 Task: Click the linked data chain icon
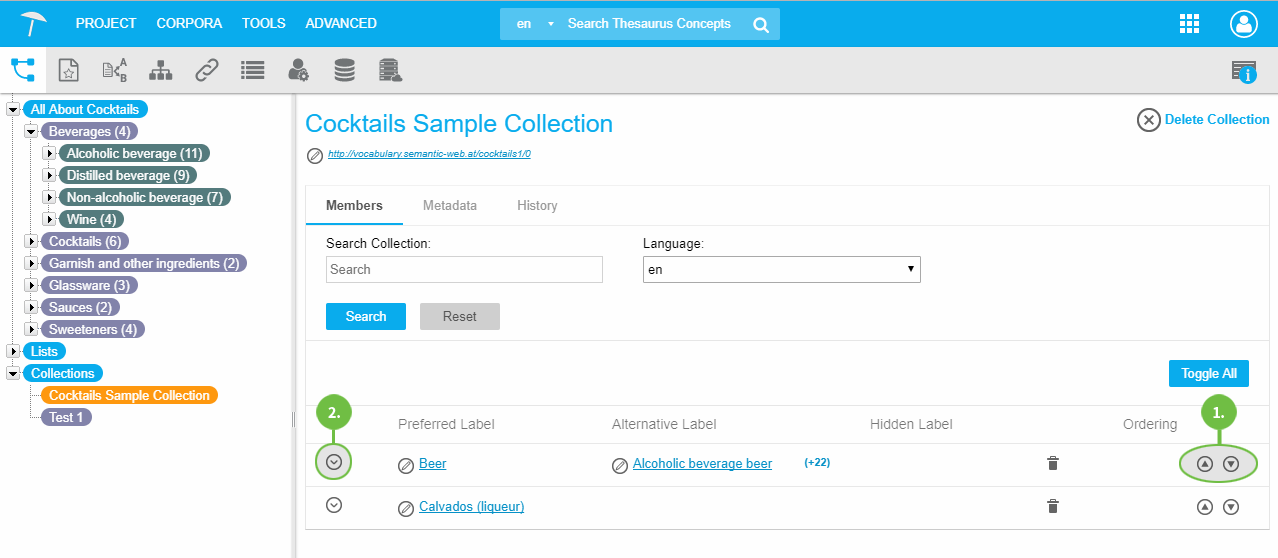207,70
